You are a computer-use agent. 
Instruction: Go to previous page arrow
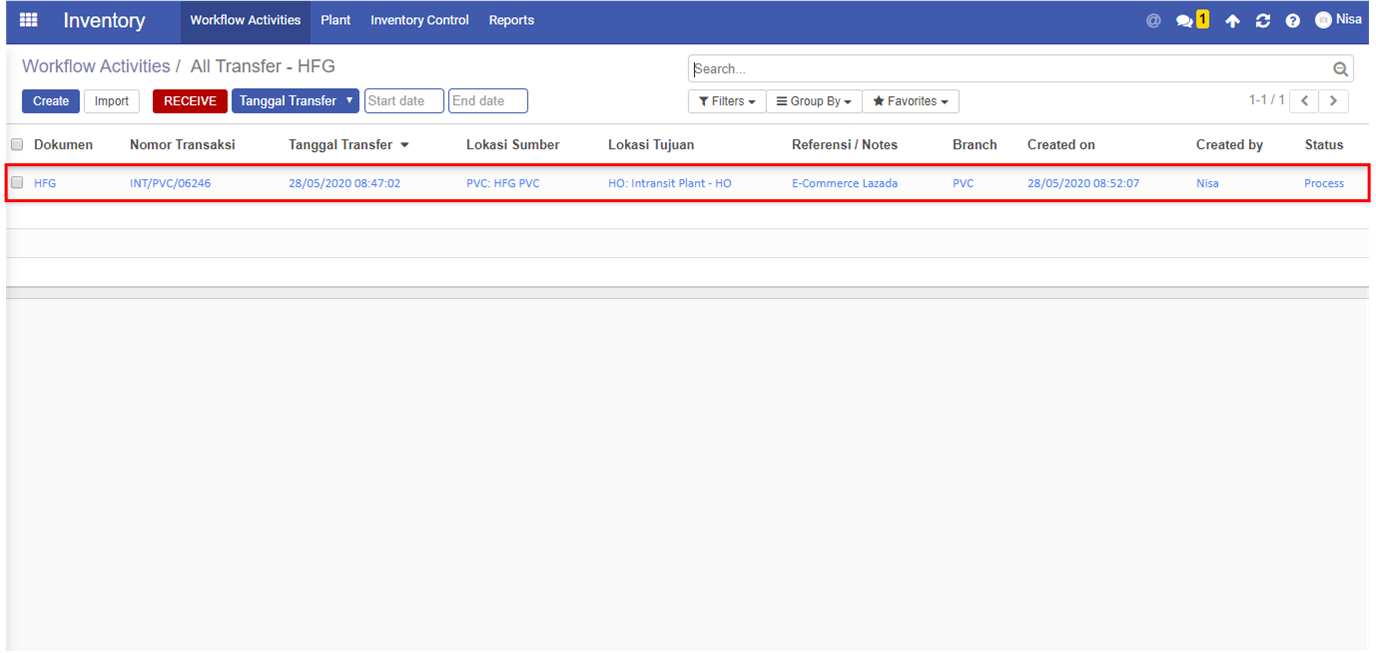point(1304,101)
